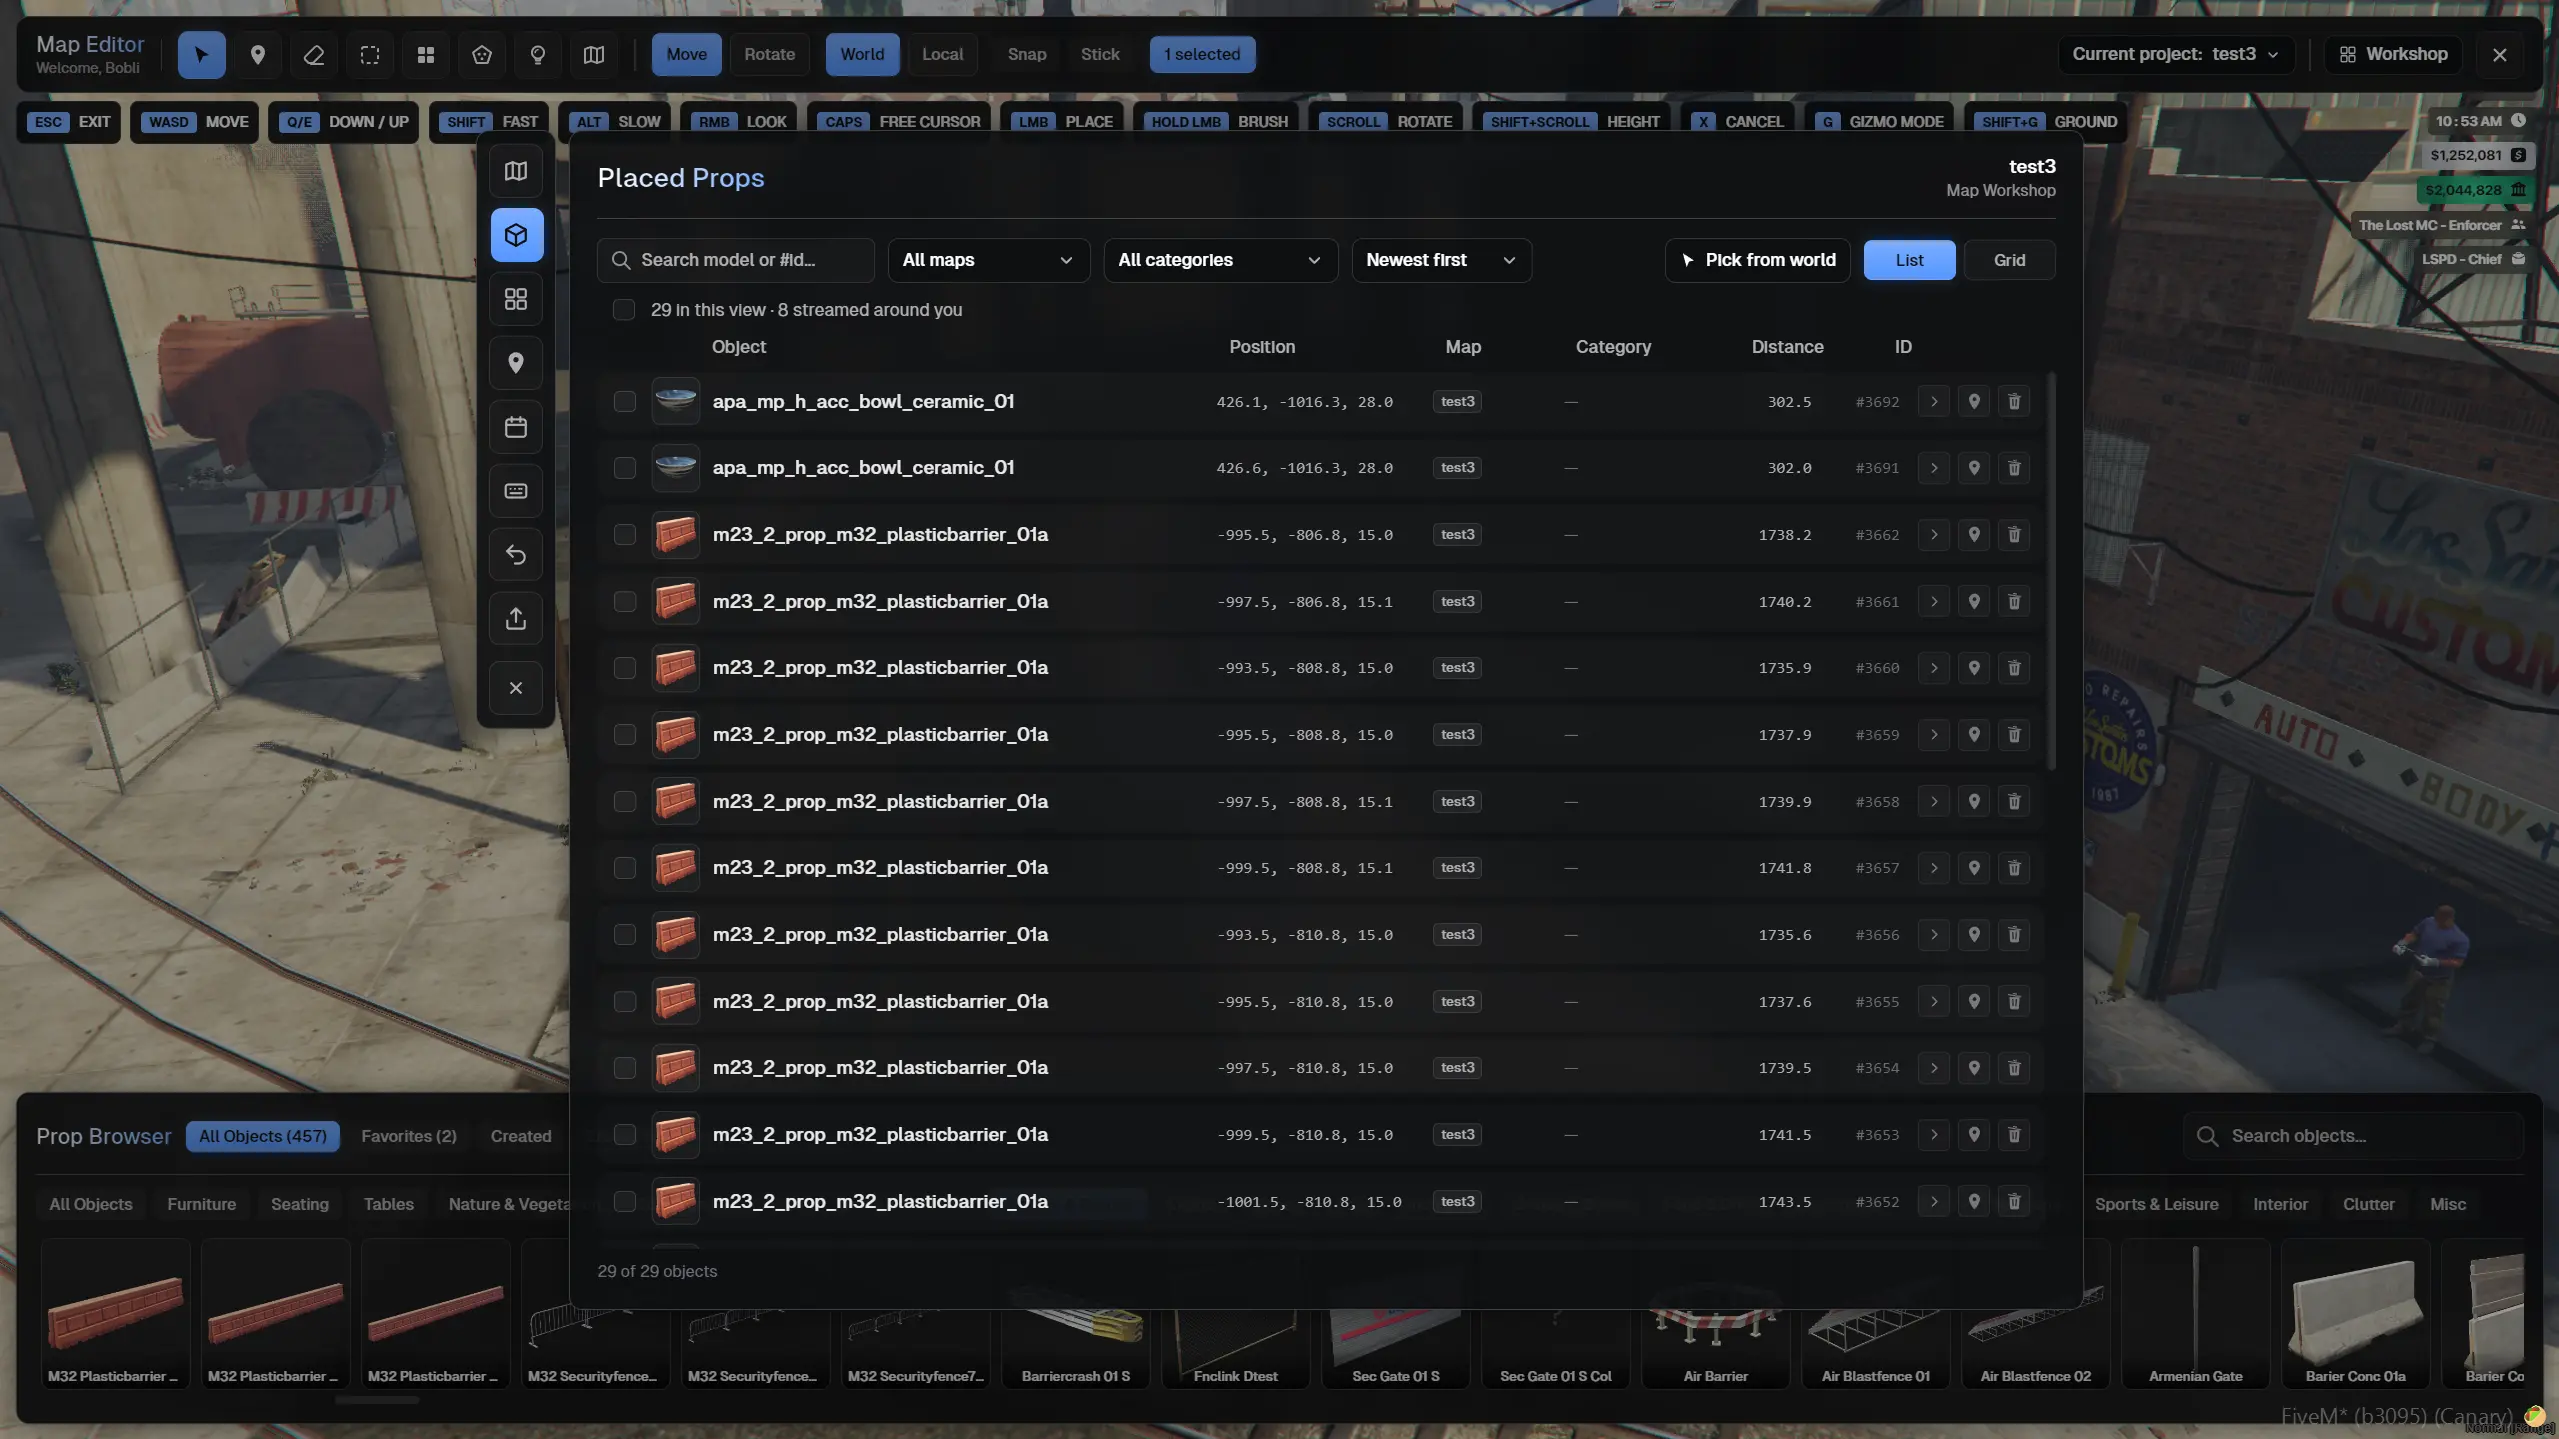Switch to the Favorites (2) tab
Screen dimensions: 2559x1439
tap(408, 1136)
